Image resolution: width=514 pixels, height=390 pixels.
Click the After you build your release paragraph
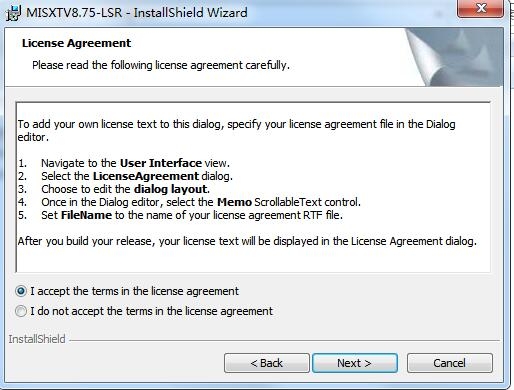point(247,241)
